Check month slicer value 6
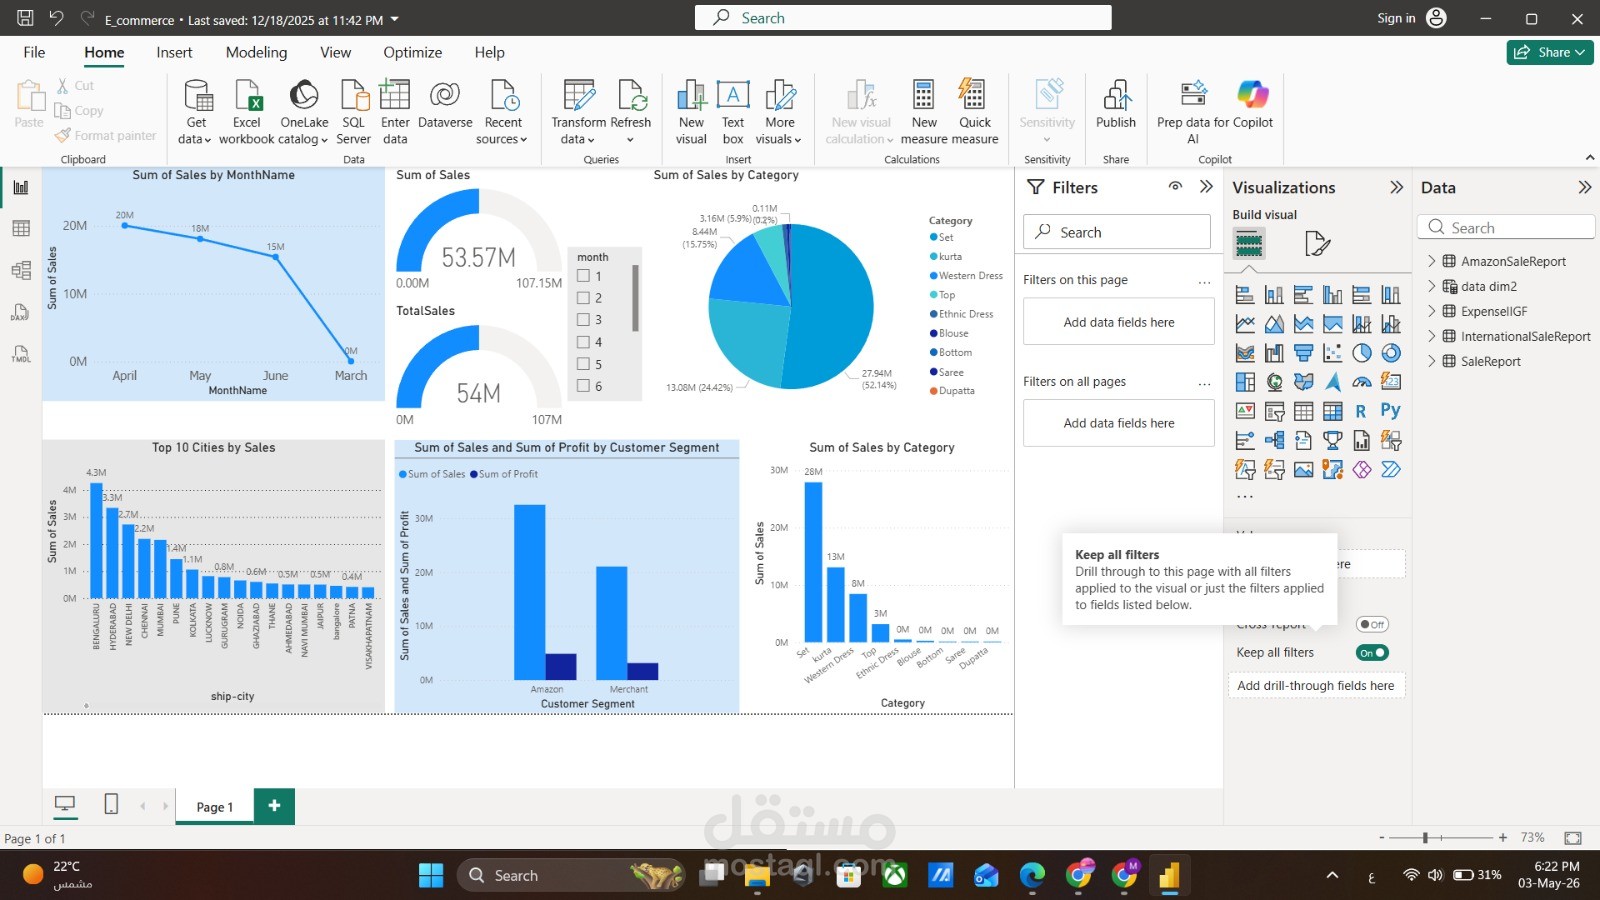 (x=583, y=386)
